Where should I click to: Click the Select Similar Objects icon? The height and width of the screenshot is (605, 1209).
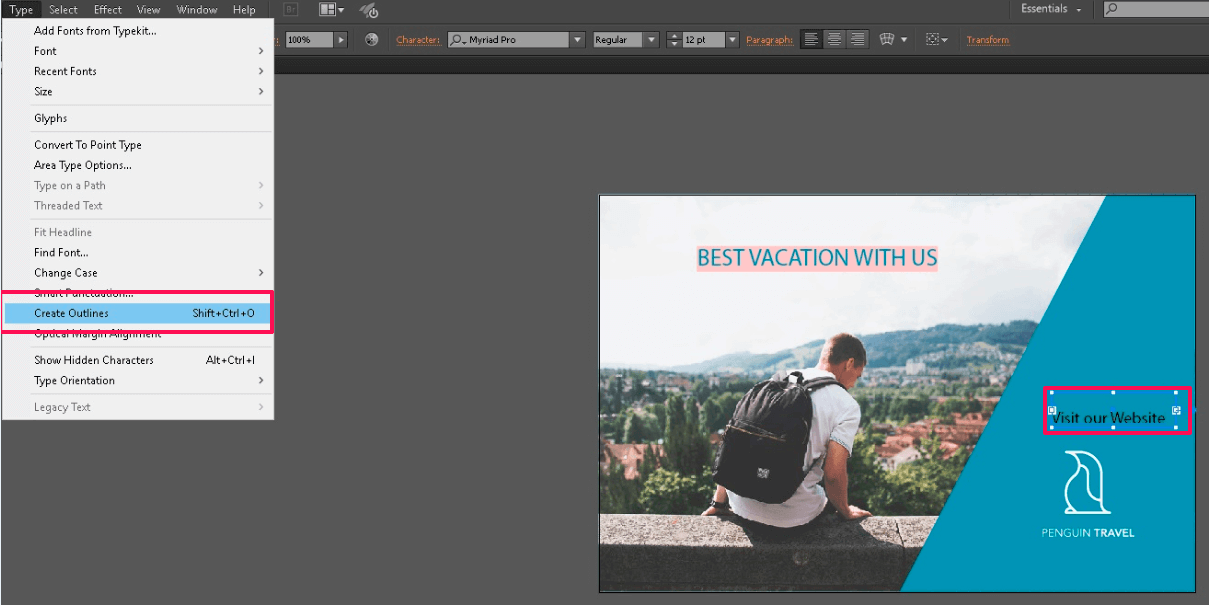(932, 39)
